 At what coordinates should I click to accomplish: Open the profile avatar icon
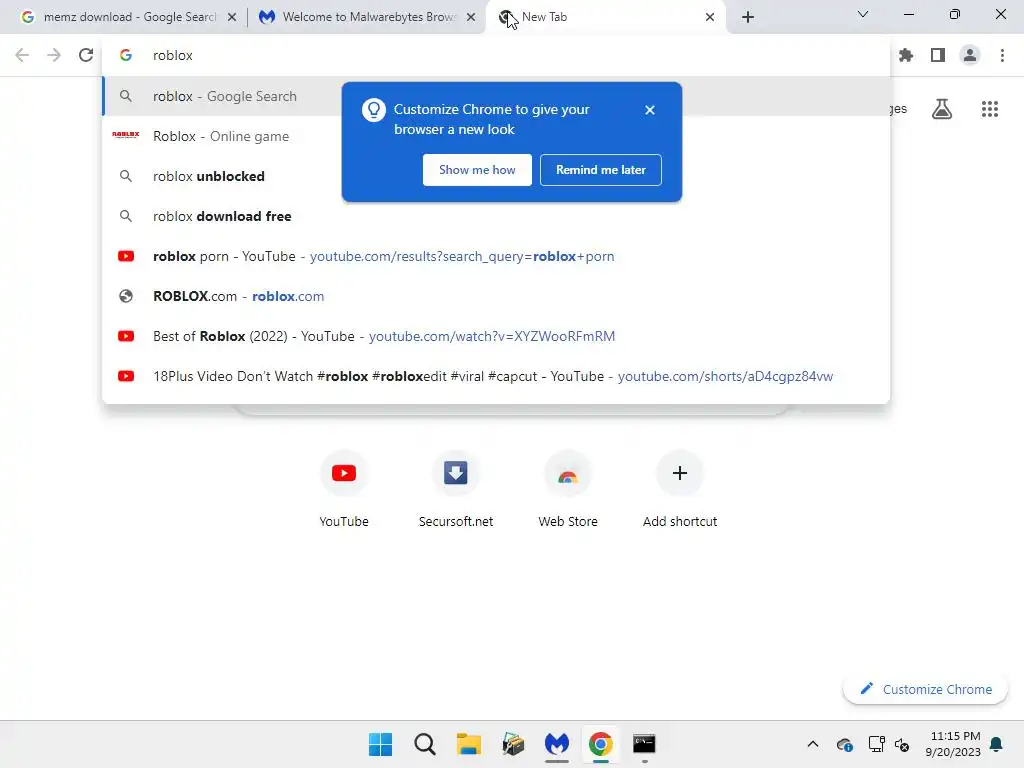pos(970,56)
